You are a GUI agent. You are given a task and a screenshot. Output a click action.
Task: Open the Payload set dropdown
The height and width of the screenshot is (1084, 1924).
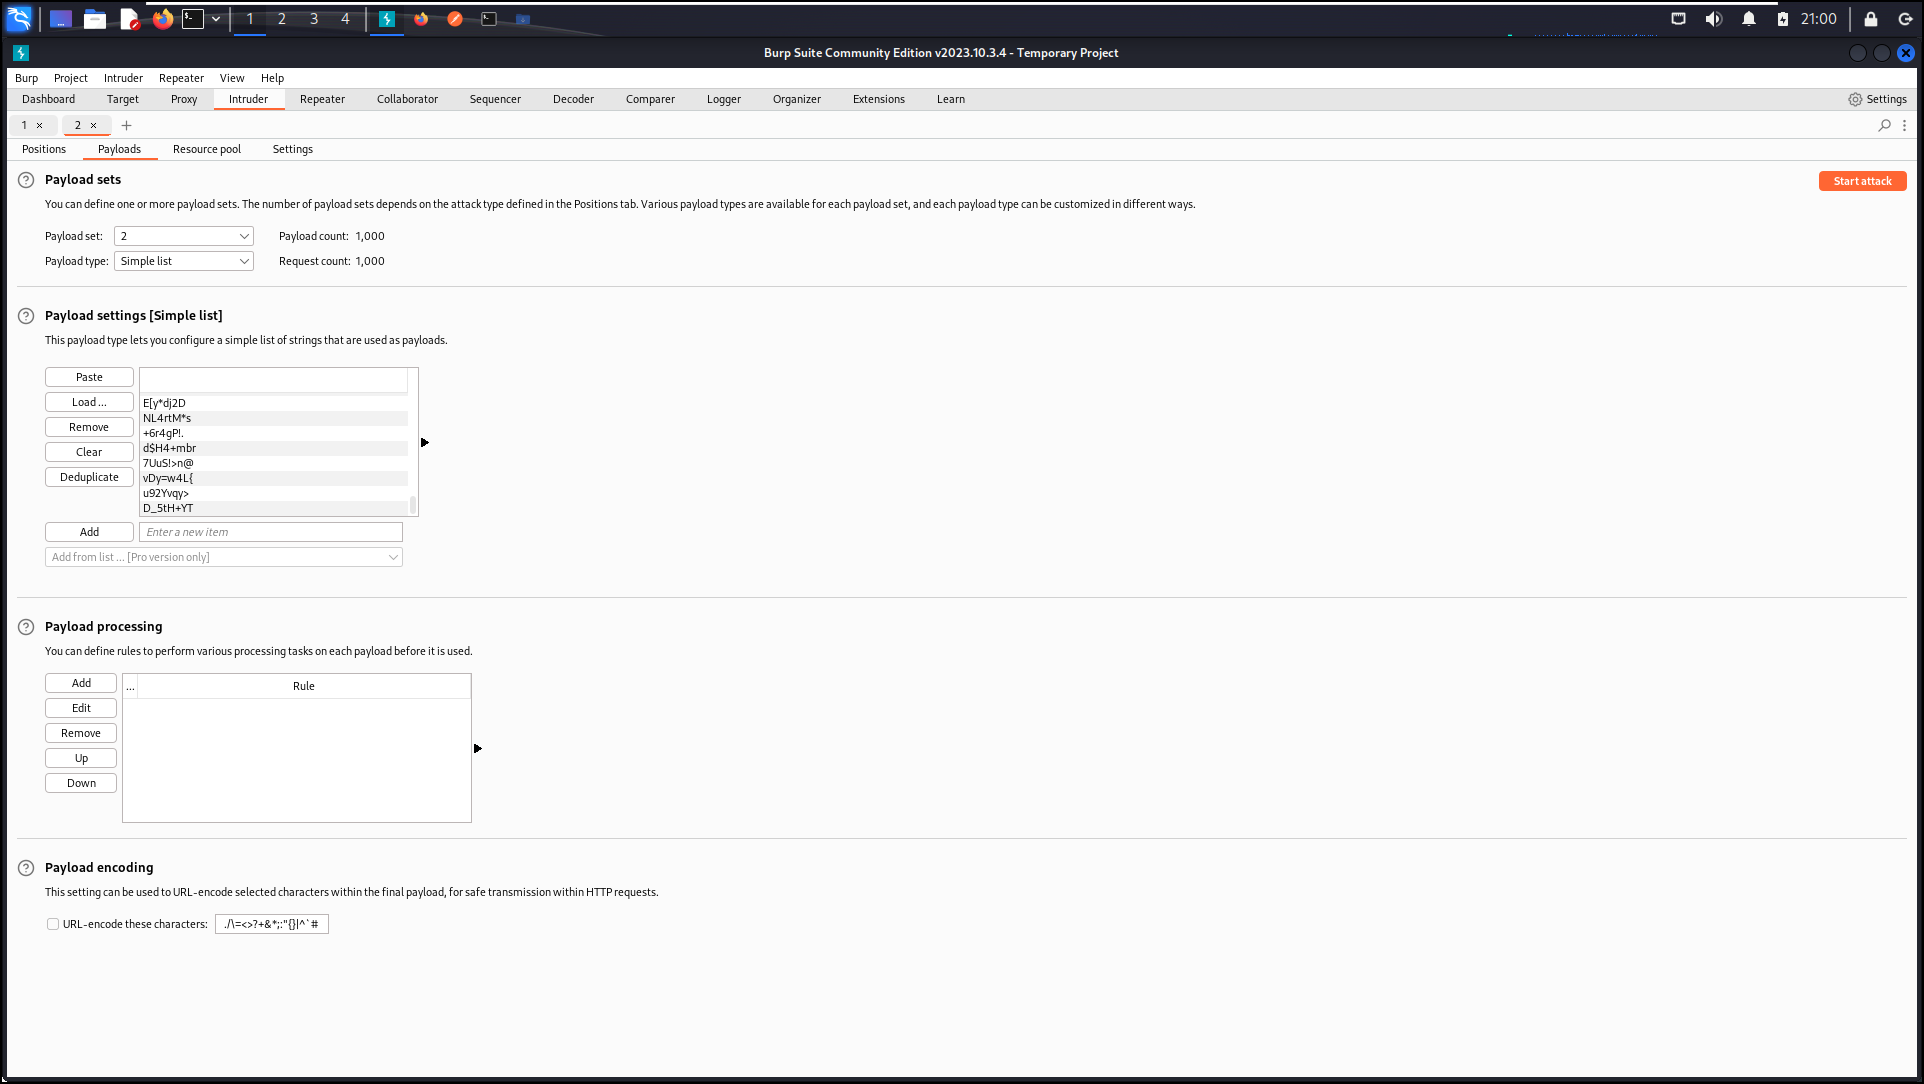[184, 236]
